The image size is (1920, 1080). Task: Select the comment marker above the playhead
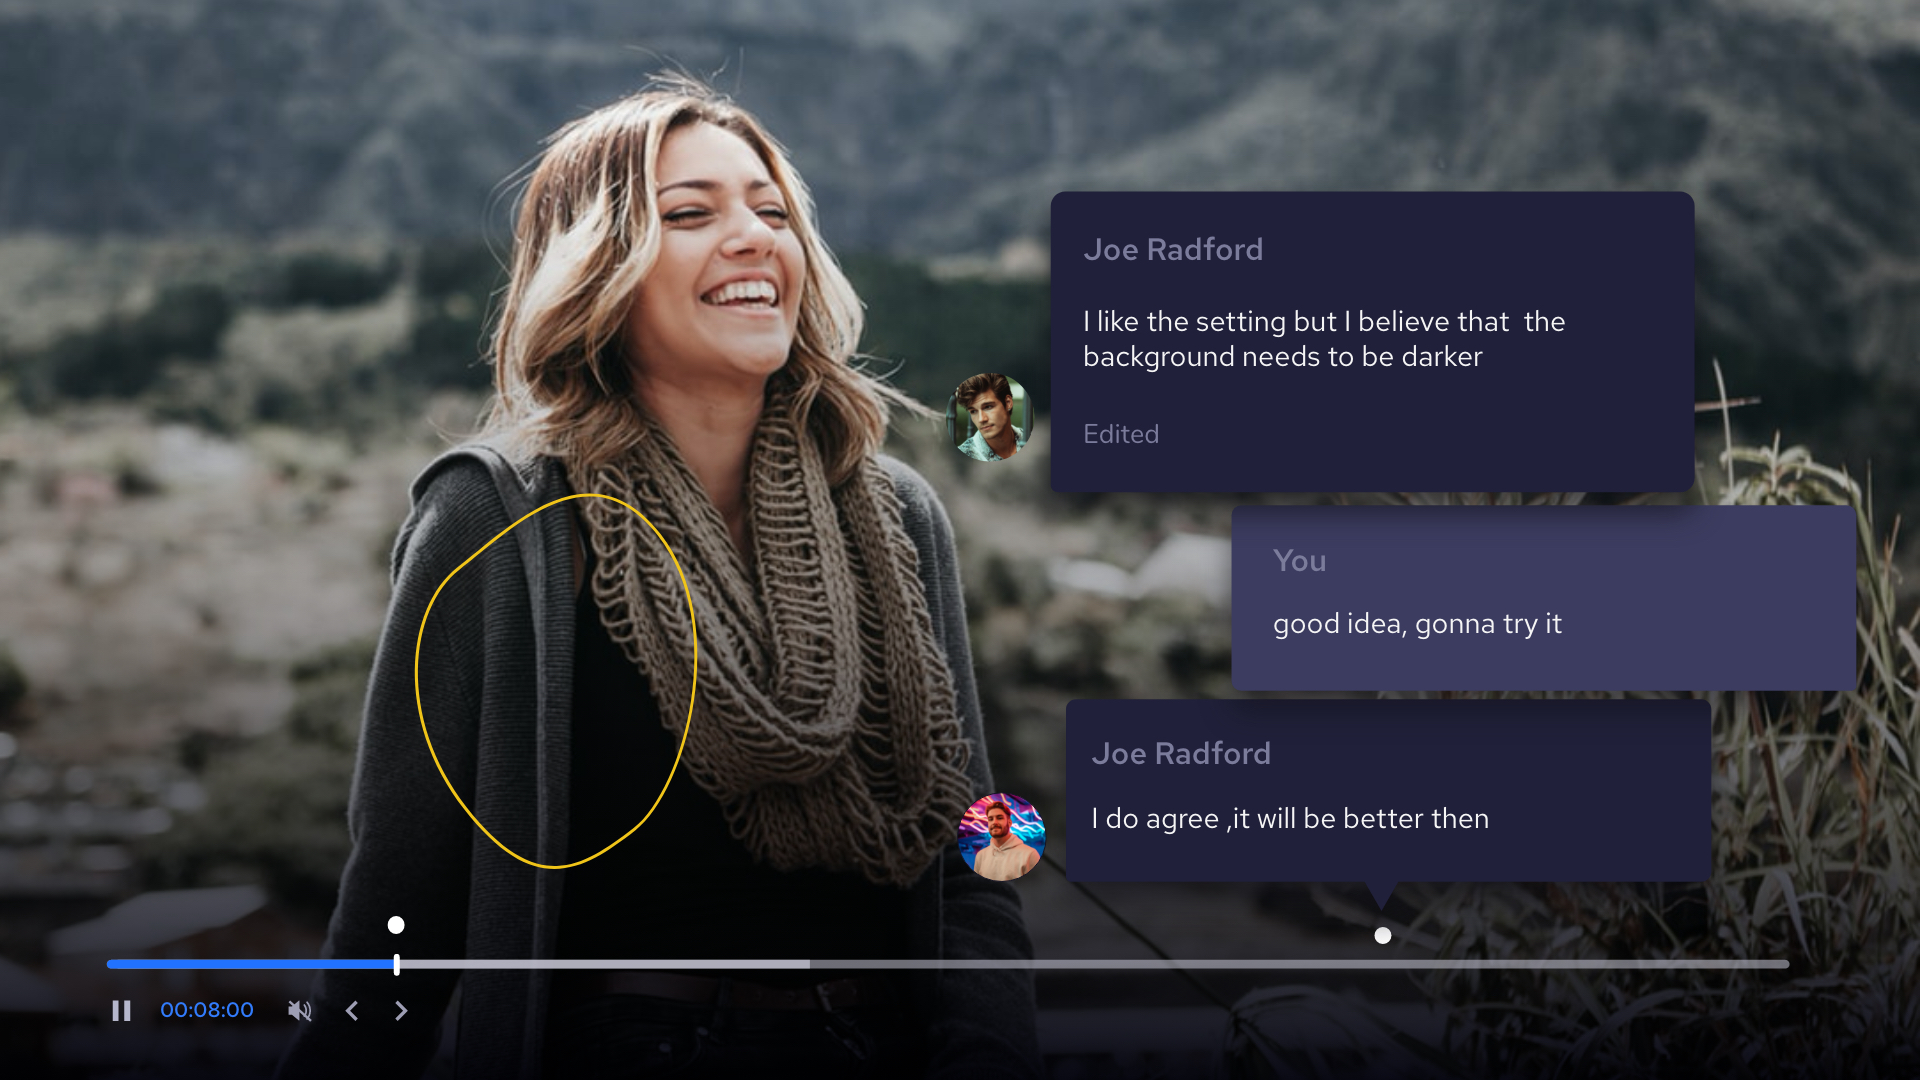coord(396,925)
